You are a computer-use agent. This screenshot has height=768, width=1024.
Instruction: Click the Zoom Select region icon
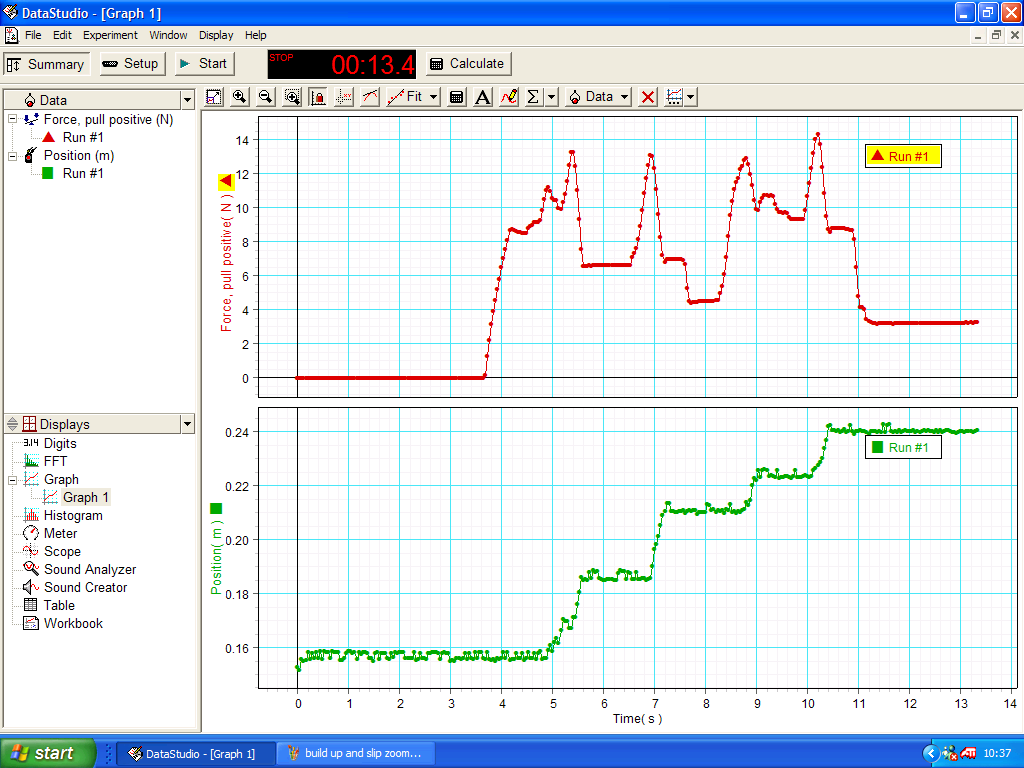point(292,97)
